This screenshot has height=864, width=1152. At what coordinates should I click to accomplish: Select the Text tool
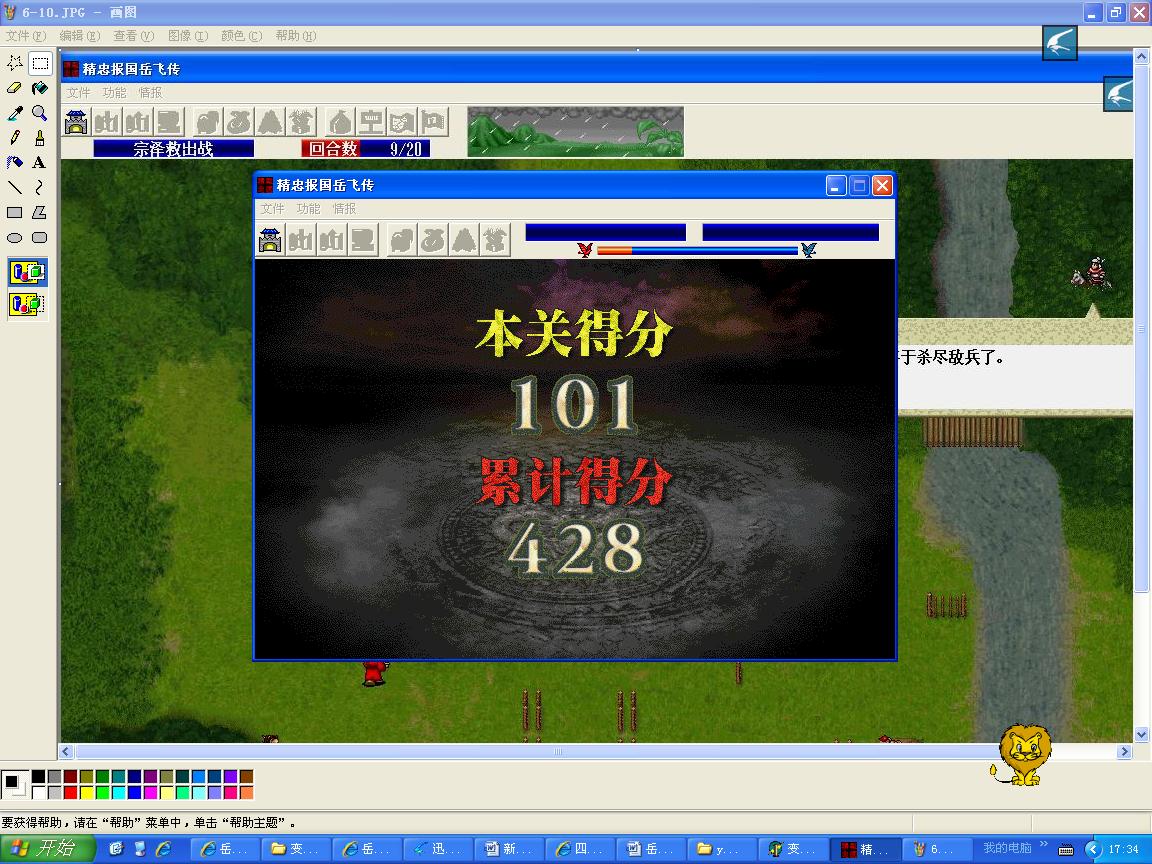tap(40, 162)
